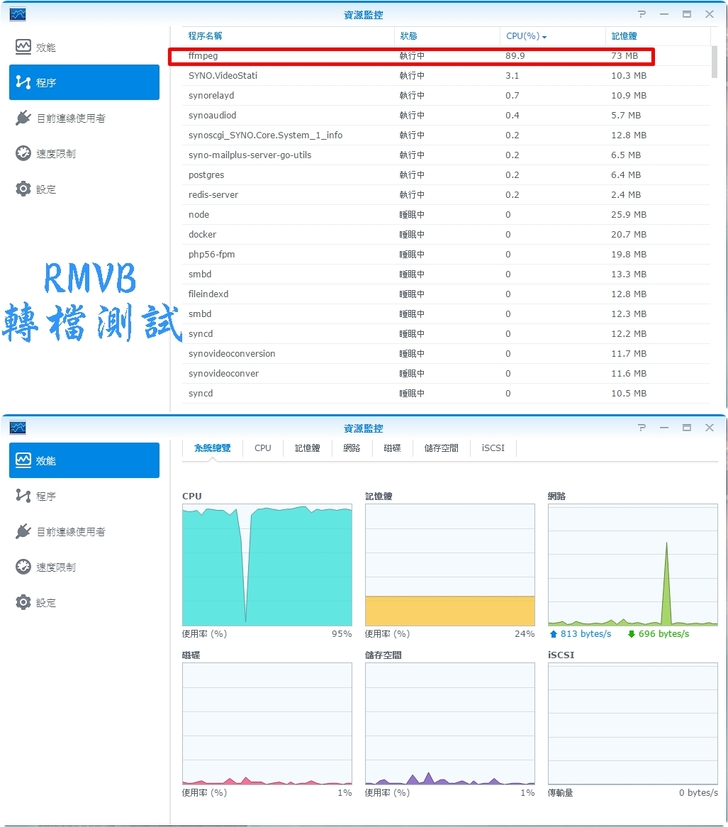Click the 效能 icon in the top window sidebar
The width and height of the screenshot is (728, 827).
[x=24, y=47]
